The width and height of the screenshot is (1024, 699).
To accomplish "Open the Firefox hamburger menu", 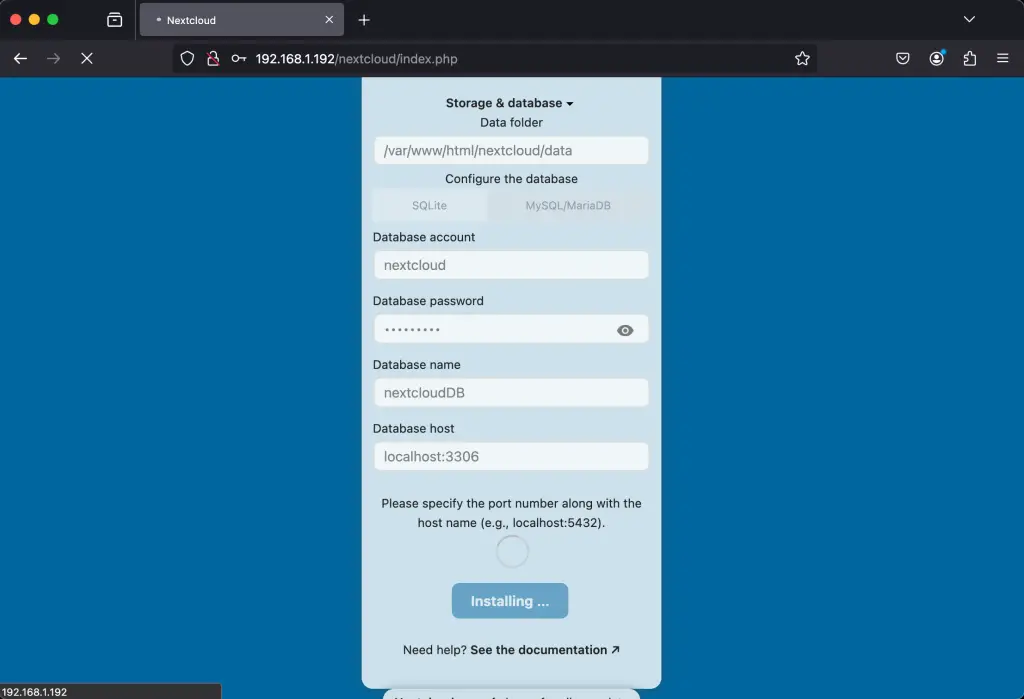I will 1002,58.
